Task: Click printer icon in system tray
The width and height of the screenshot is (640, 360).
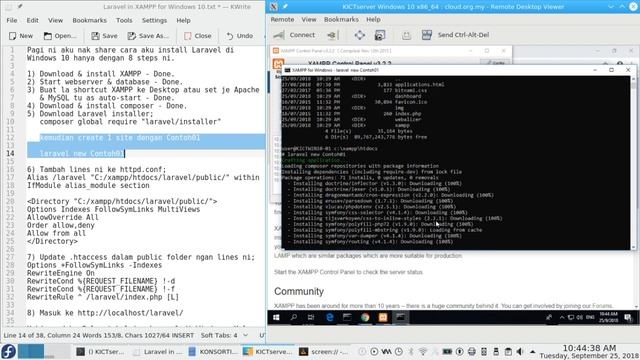Action: pyautogui.click(x=472, y=351)
